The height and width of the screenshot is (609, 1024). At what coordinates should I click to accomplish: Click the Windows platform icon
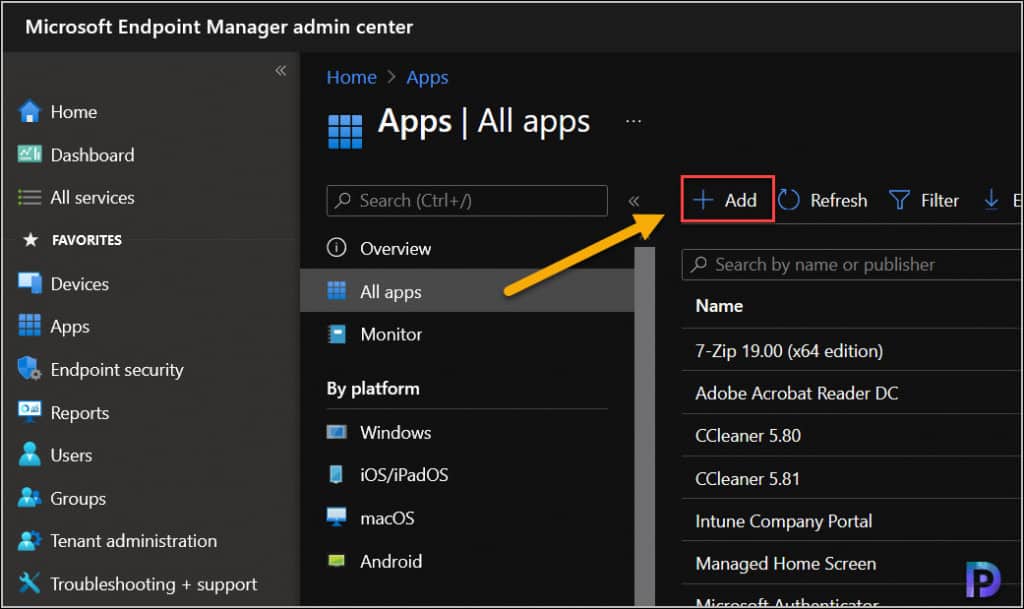[x=336, y=432]
